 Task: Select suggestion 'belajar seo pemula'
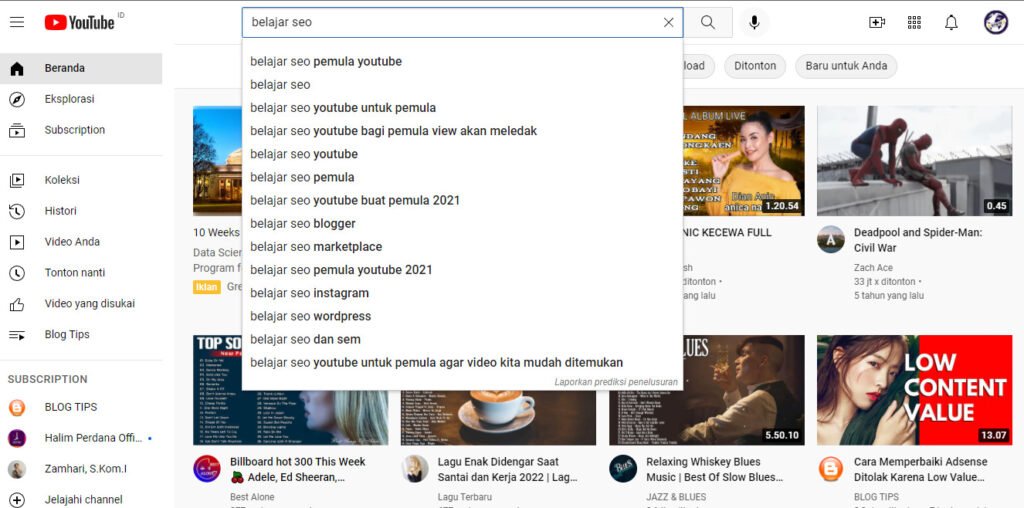[x=462, y=178]
